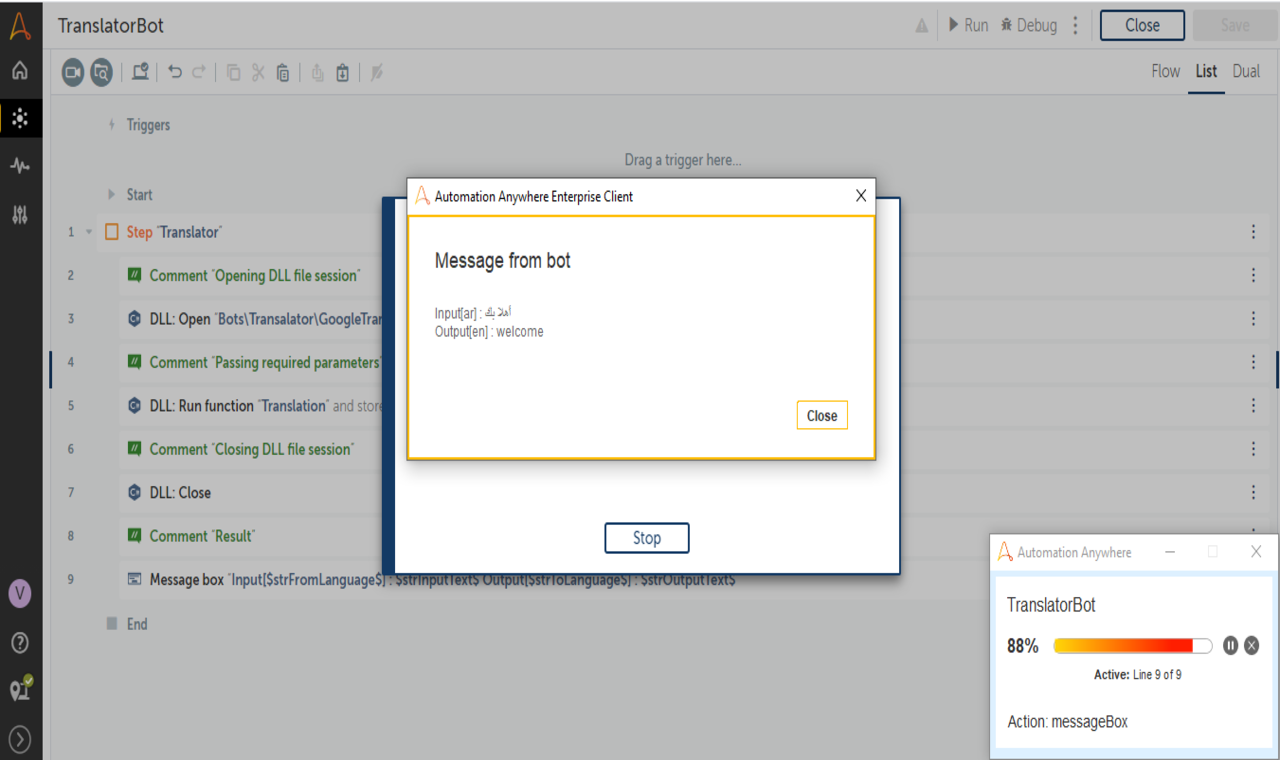Image resolution: width=1280 pixels, height=760 pixels.
Task: Open the Activity section in the sidebar
Action: click(20, 166)
